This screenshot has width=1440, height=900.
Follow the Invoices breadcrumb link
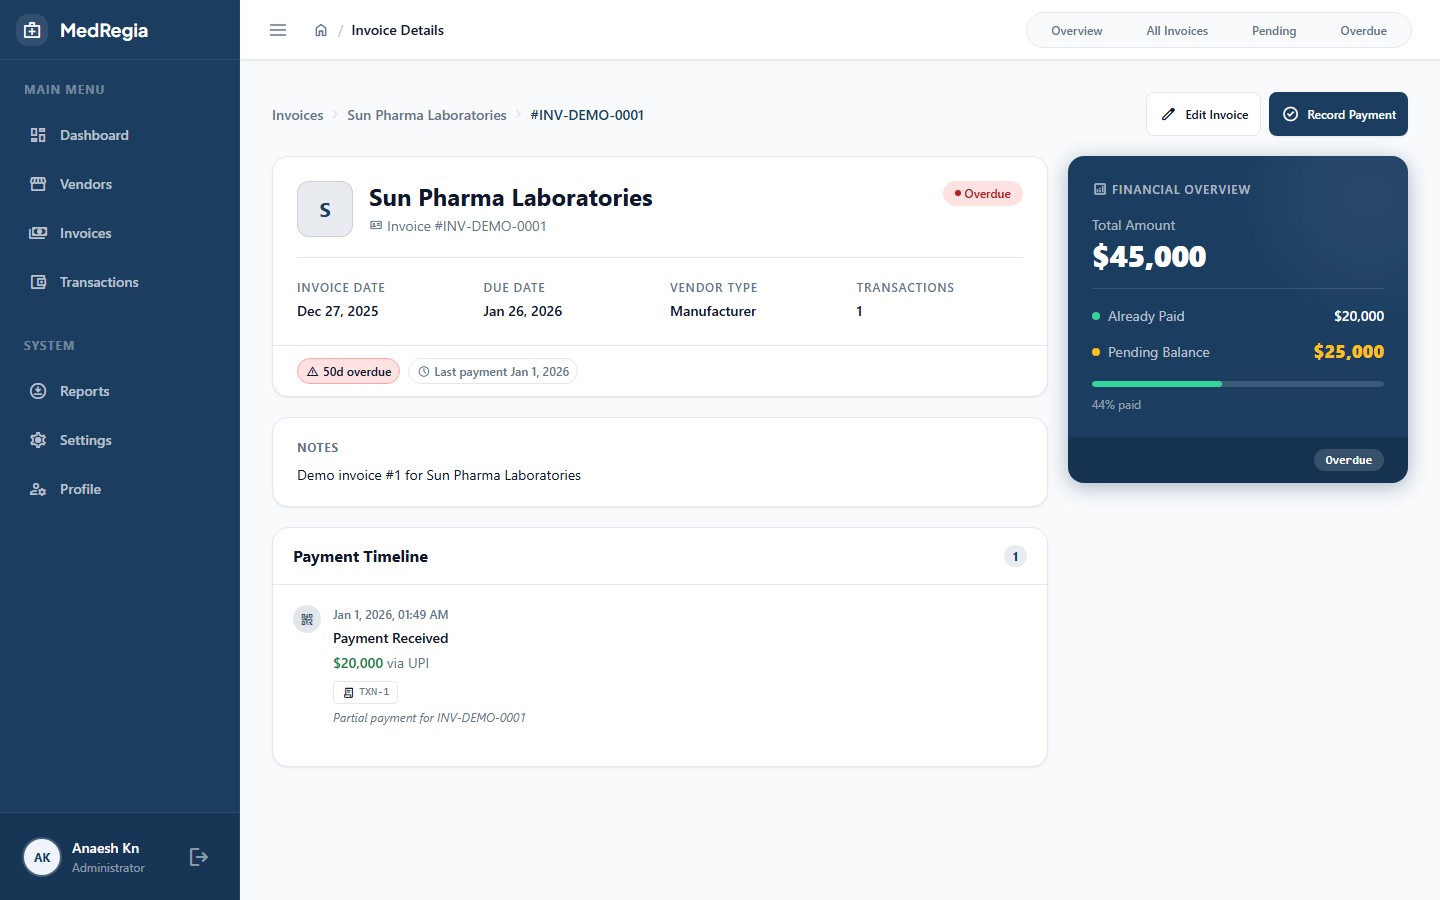pos(298,115)
